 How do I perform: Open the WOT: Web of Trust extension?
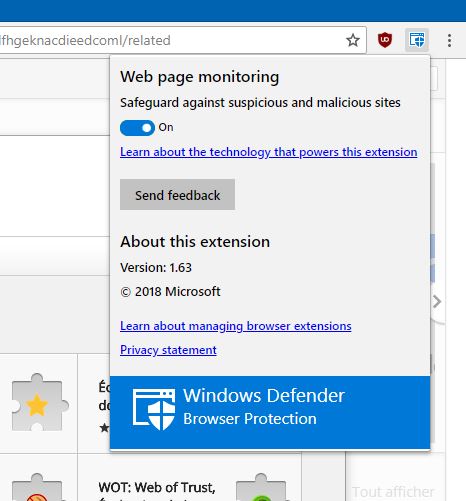click(157, 487)
